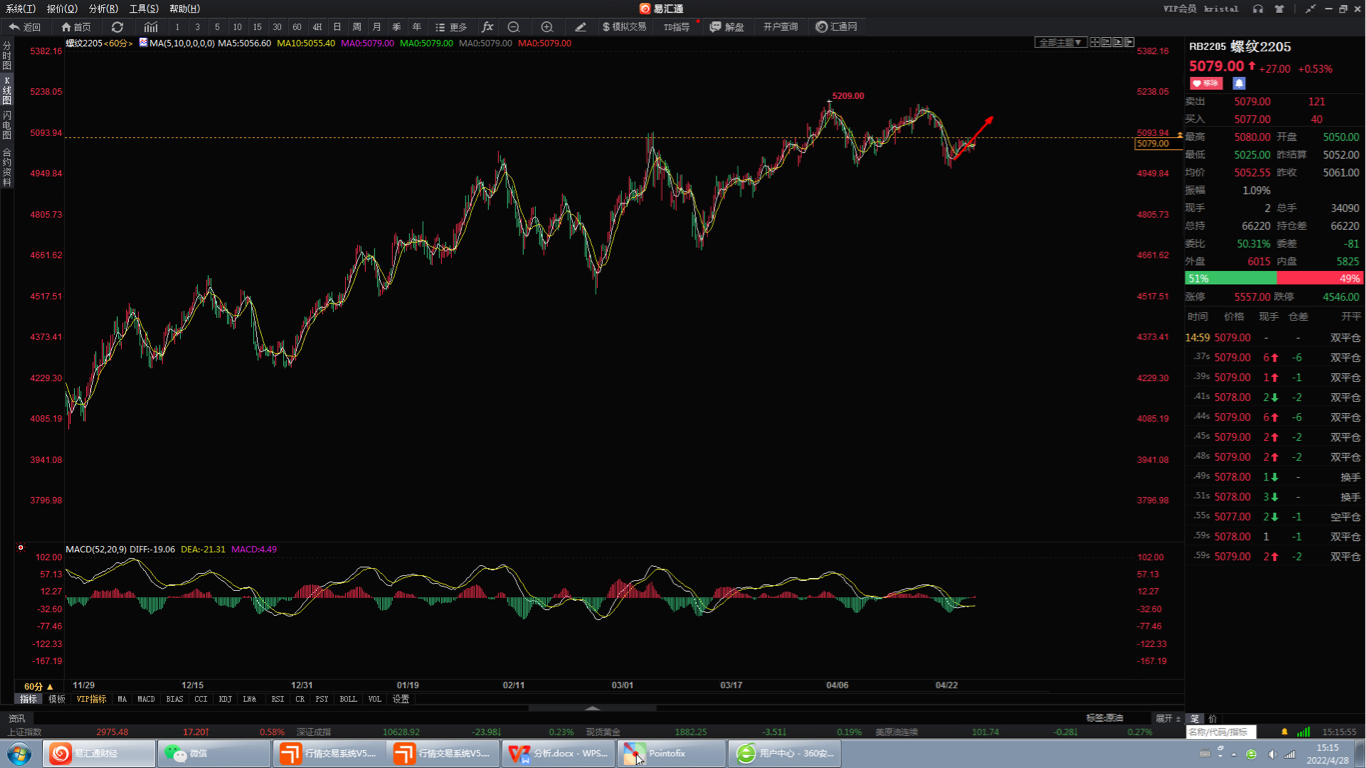1366x768 pixels.
Task: Select the 30-minute period
Action: coord(277,27)
